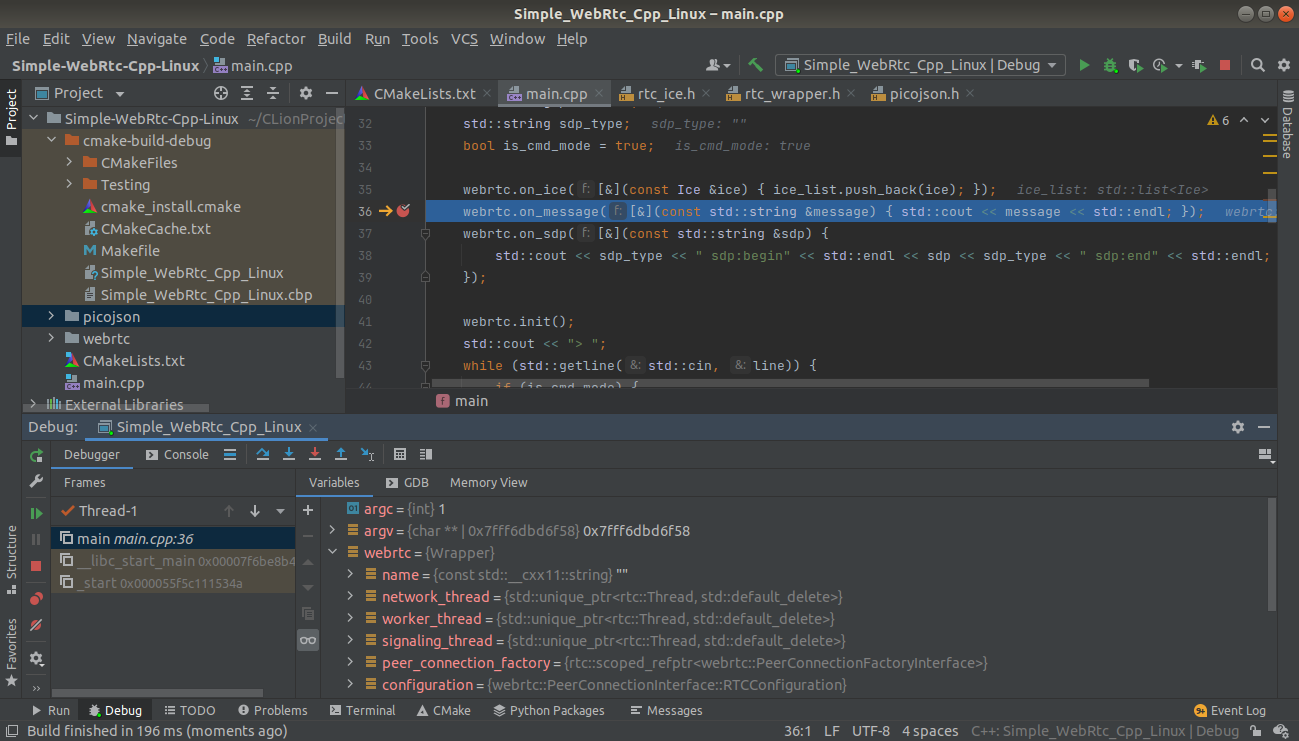Run Simple_WebRtc_Cpp_Linux with the green play icon
Viewport: 1299px width, 741px height.
[x=1084, y=65]
